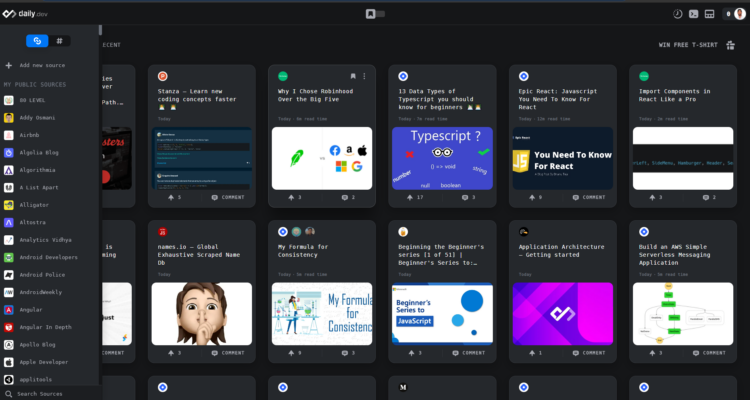The height and width of the screenshot is (400, 750).
Task: Click sidebar scrollbar handle
Action: 100,30
